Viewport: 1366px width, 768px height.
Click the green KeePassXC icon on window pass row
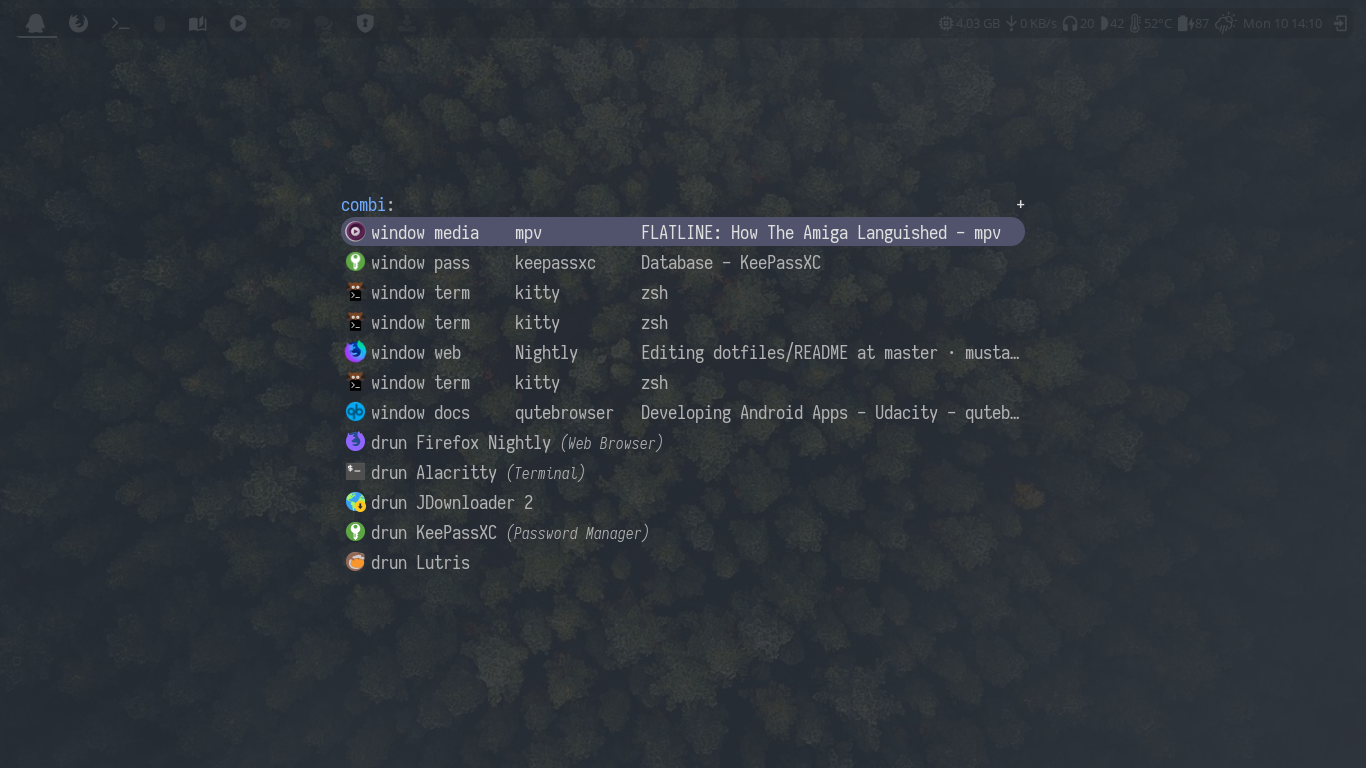click(355, 262)
